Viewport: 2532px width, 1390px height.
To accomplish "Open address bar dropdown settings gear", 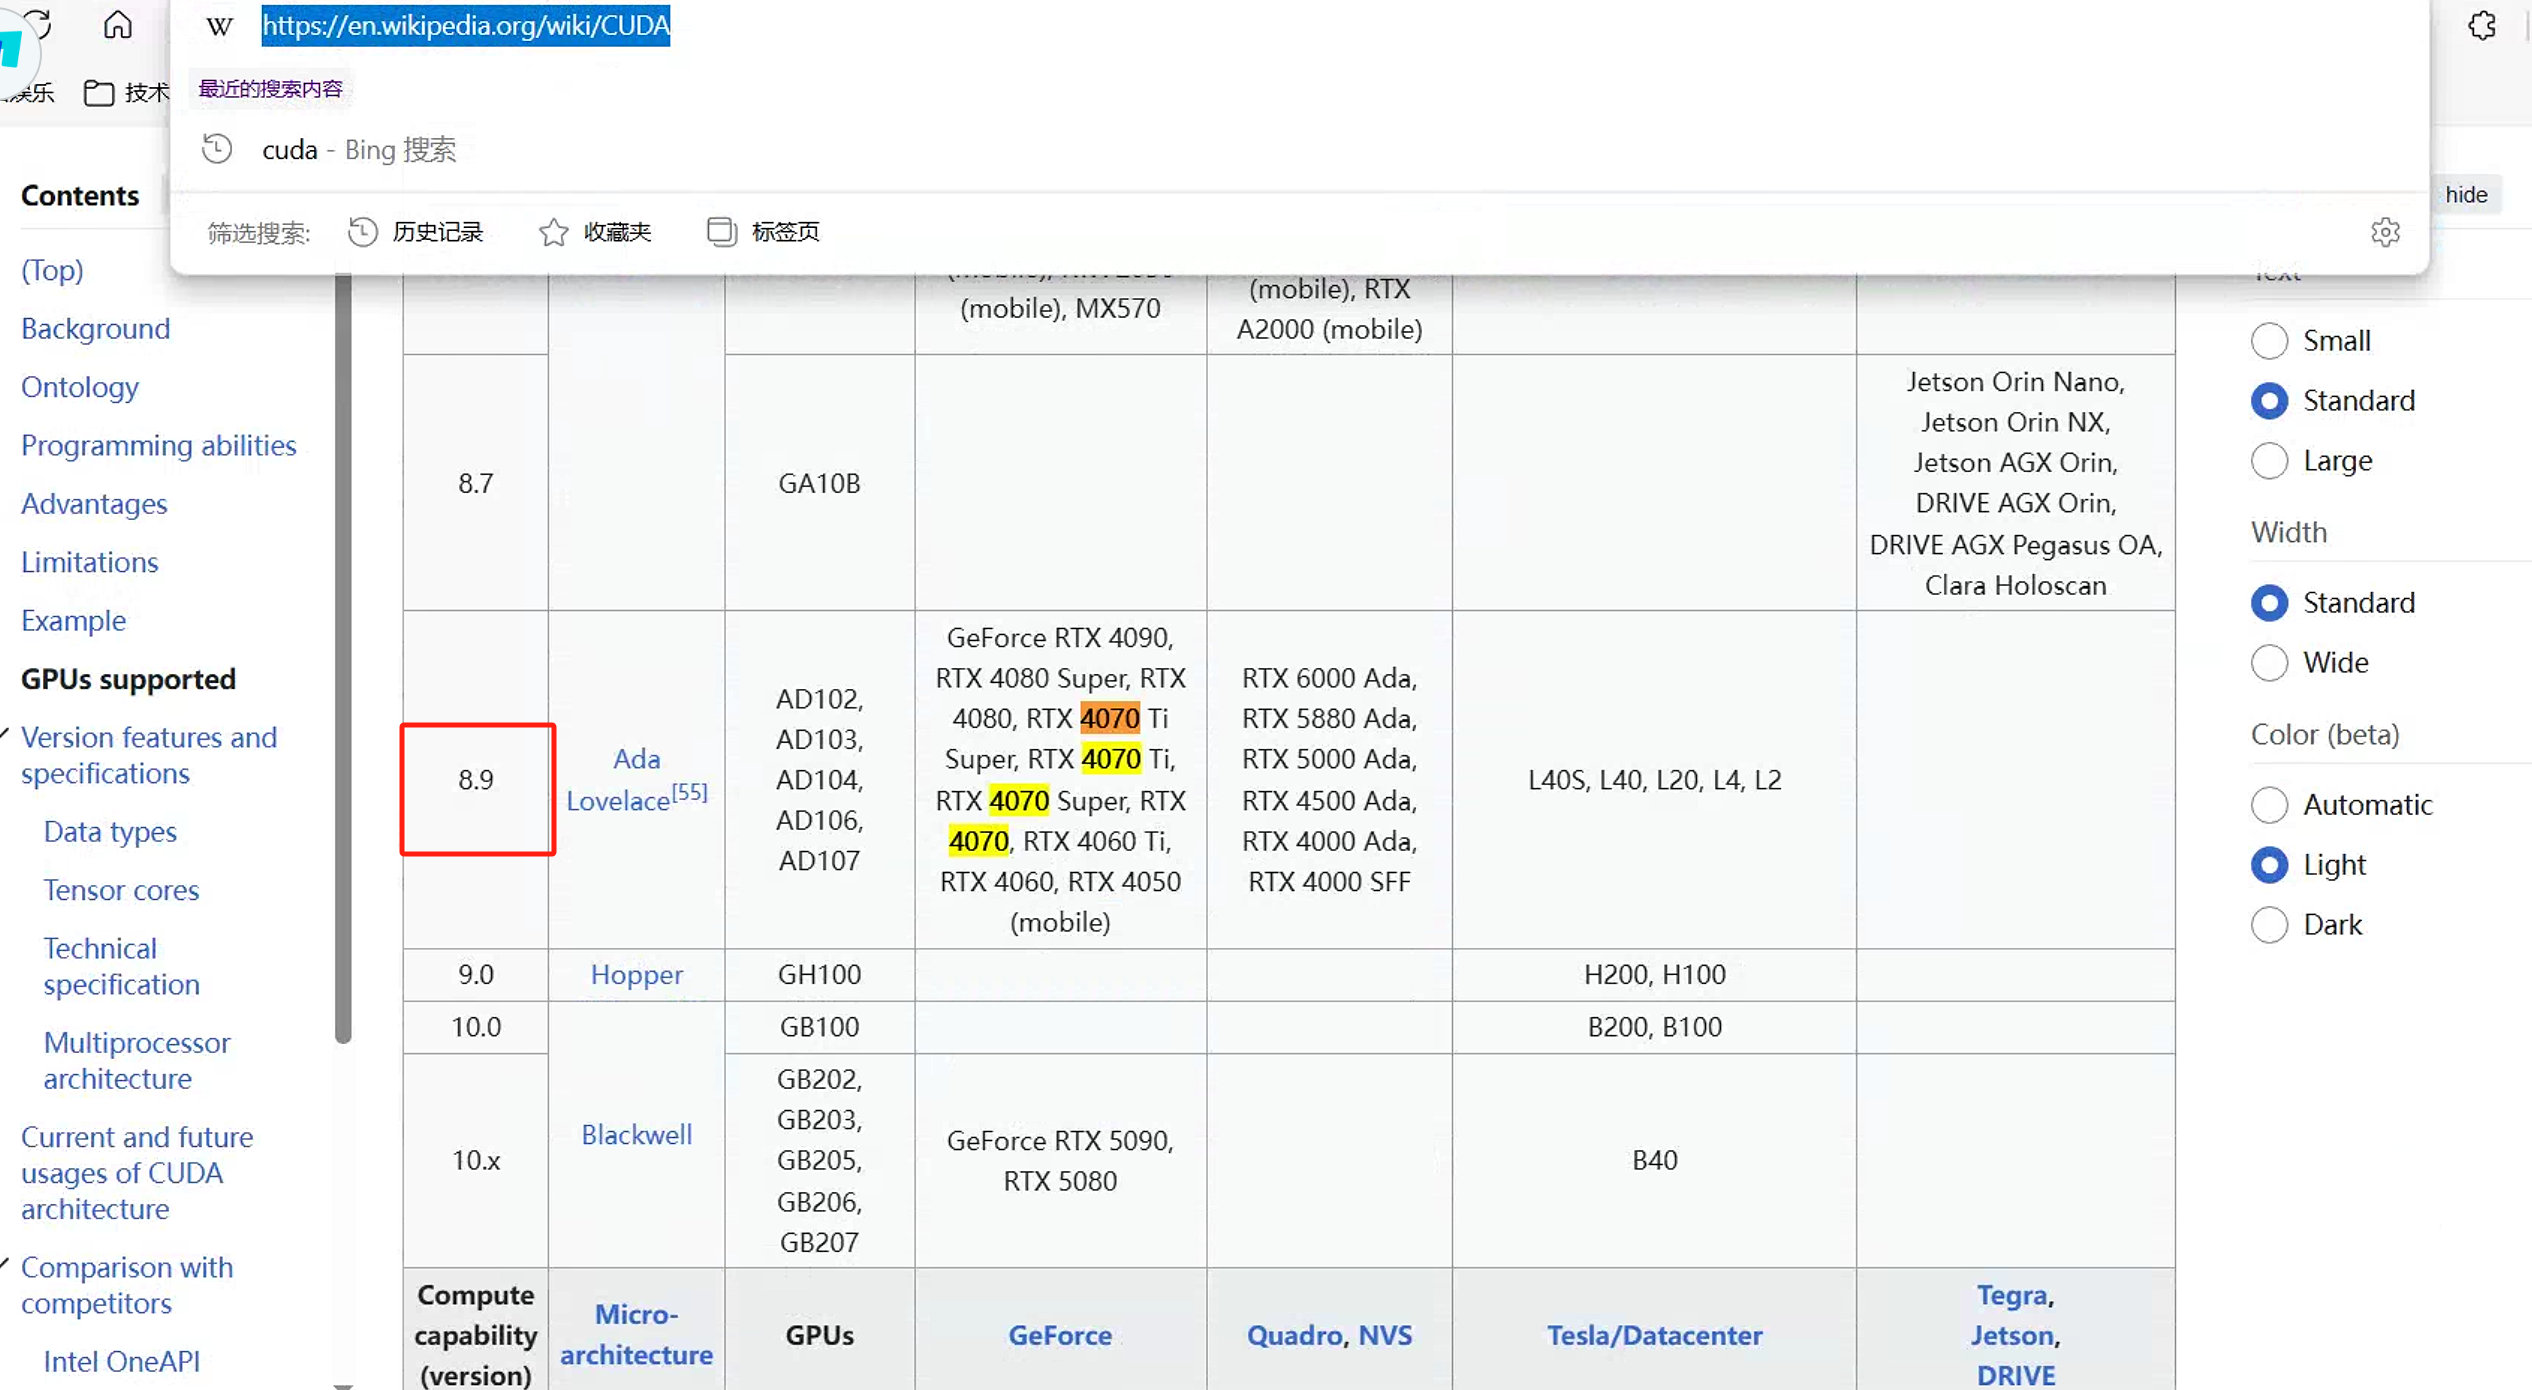I will coord(2386,232).
